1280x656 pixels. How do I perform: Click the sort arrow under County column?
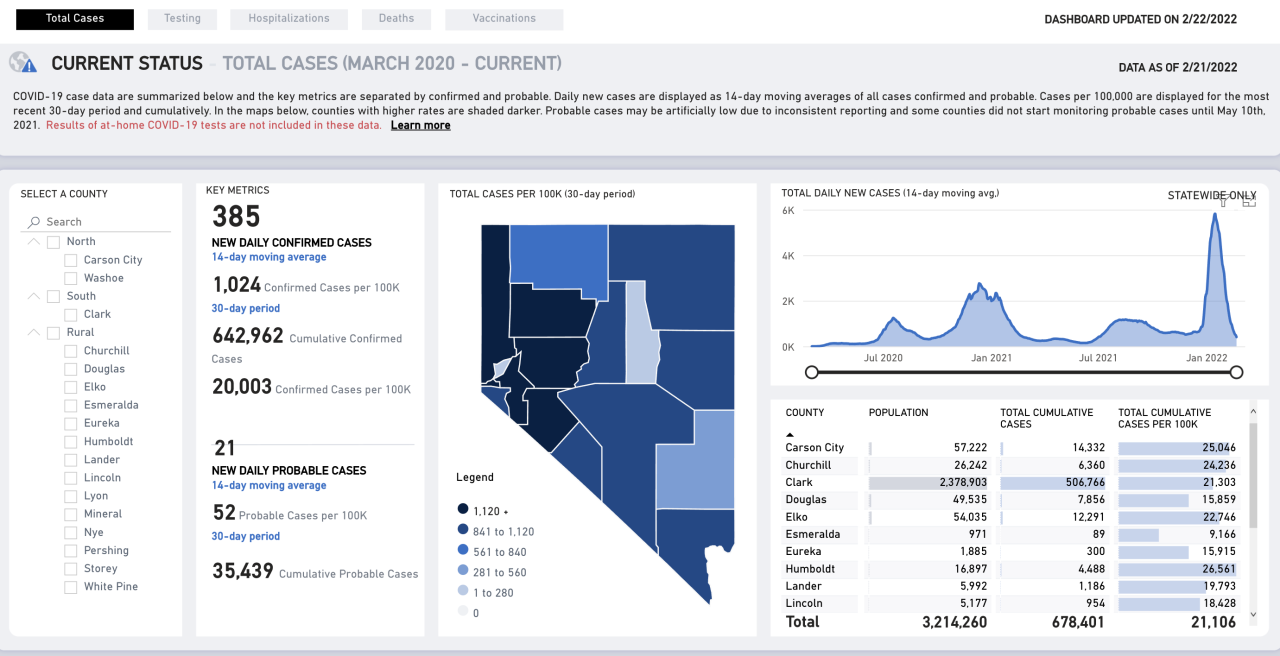click(x=791, y=434)
